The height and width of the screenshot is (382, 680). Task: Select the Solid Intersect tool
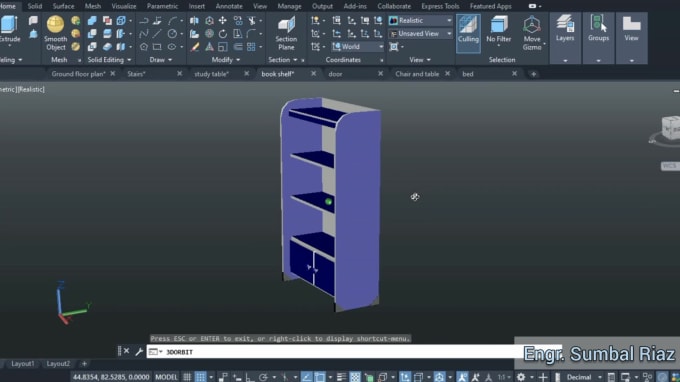pos(92,47)
